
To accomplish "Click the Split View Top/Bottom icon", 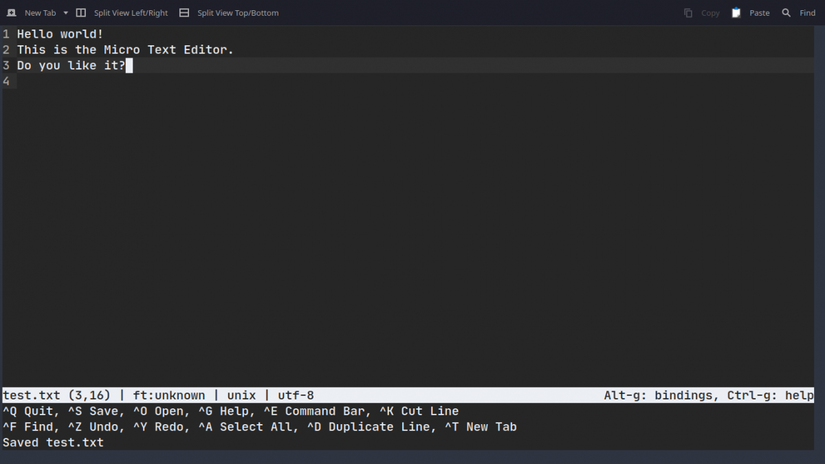I will (x=184, y=13).
